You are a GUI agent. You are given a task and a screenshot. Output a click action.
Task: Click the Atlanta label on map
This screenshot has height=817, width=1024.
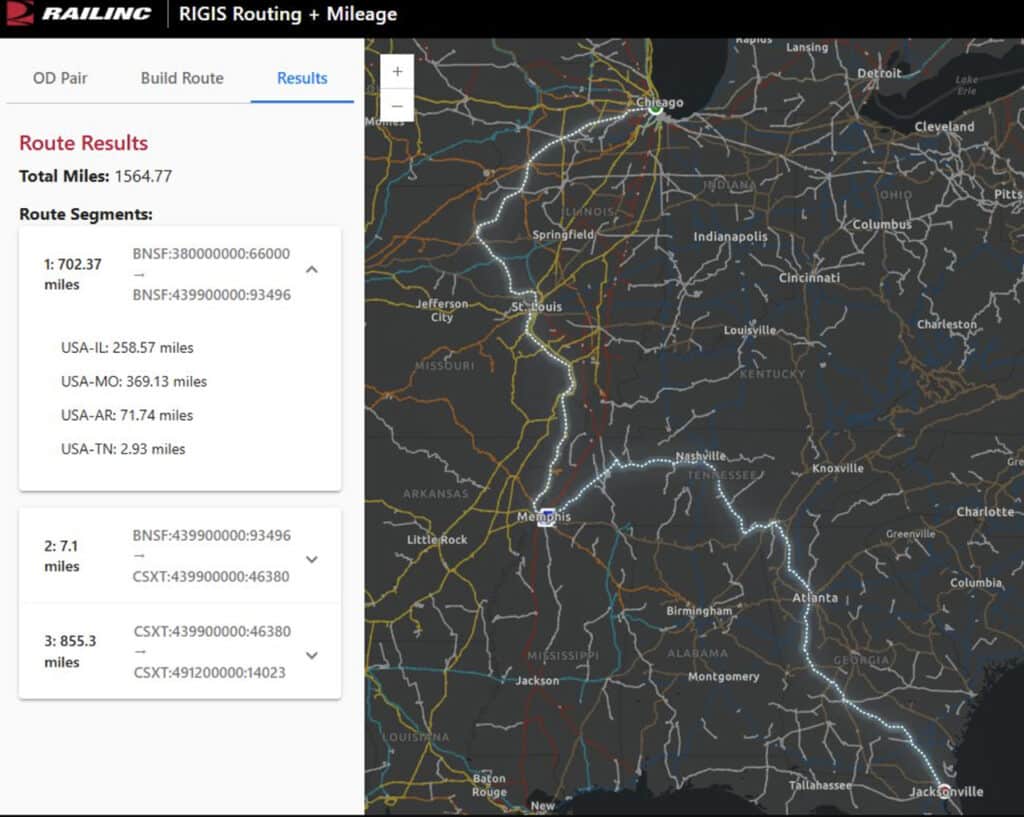[815, 598]
